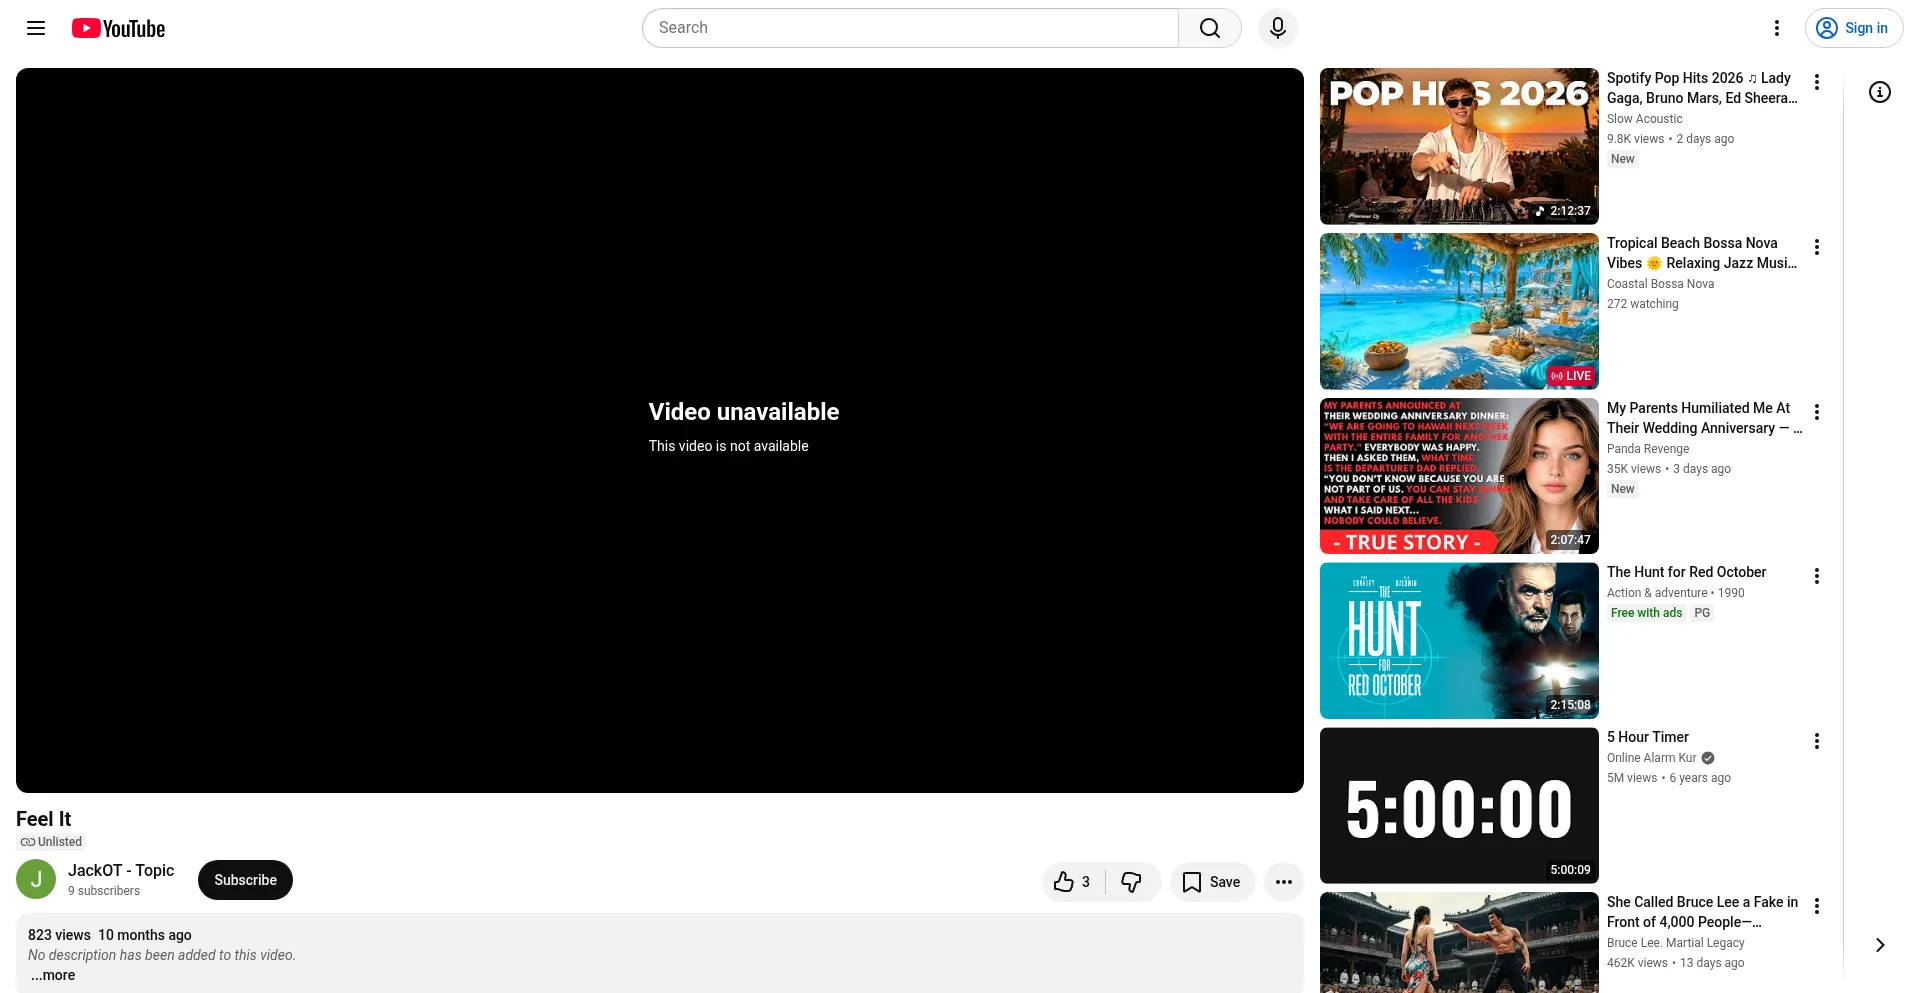
Task: Expand description with ...more
Action: [x=52, y=975]
